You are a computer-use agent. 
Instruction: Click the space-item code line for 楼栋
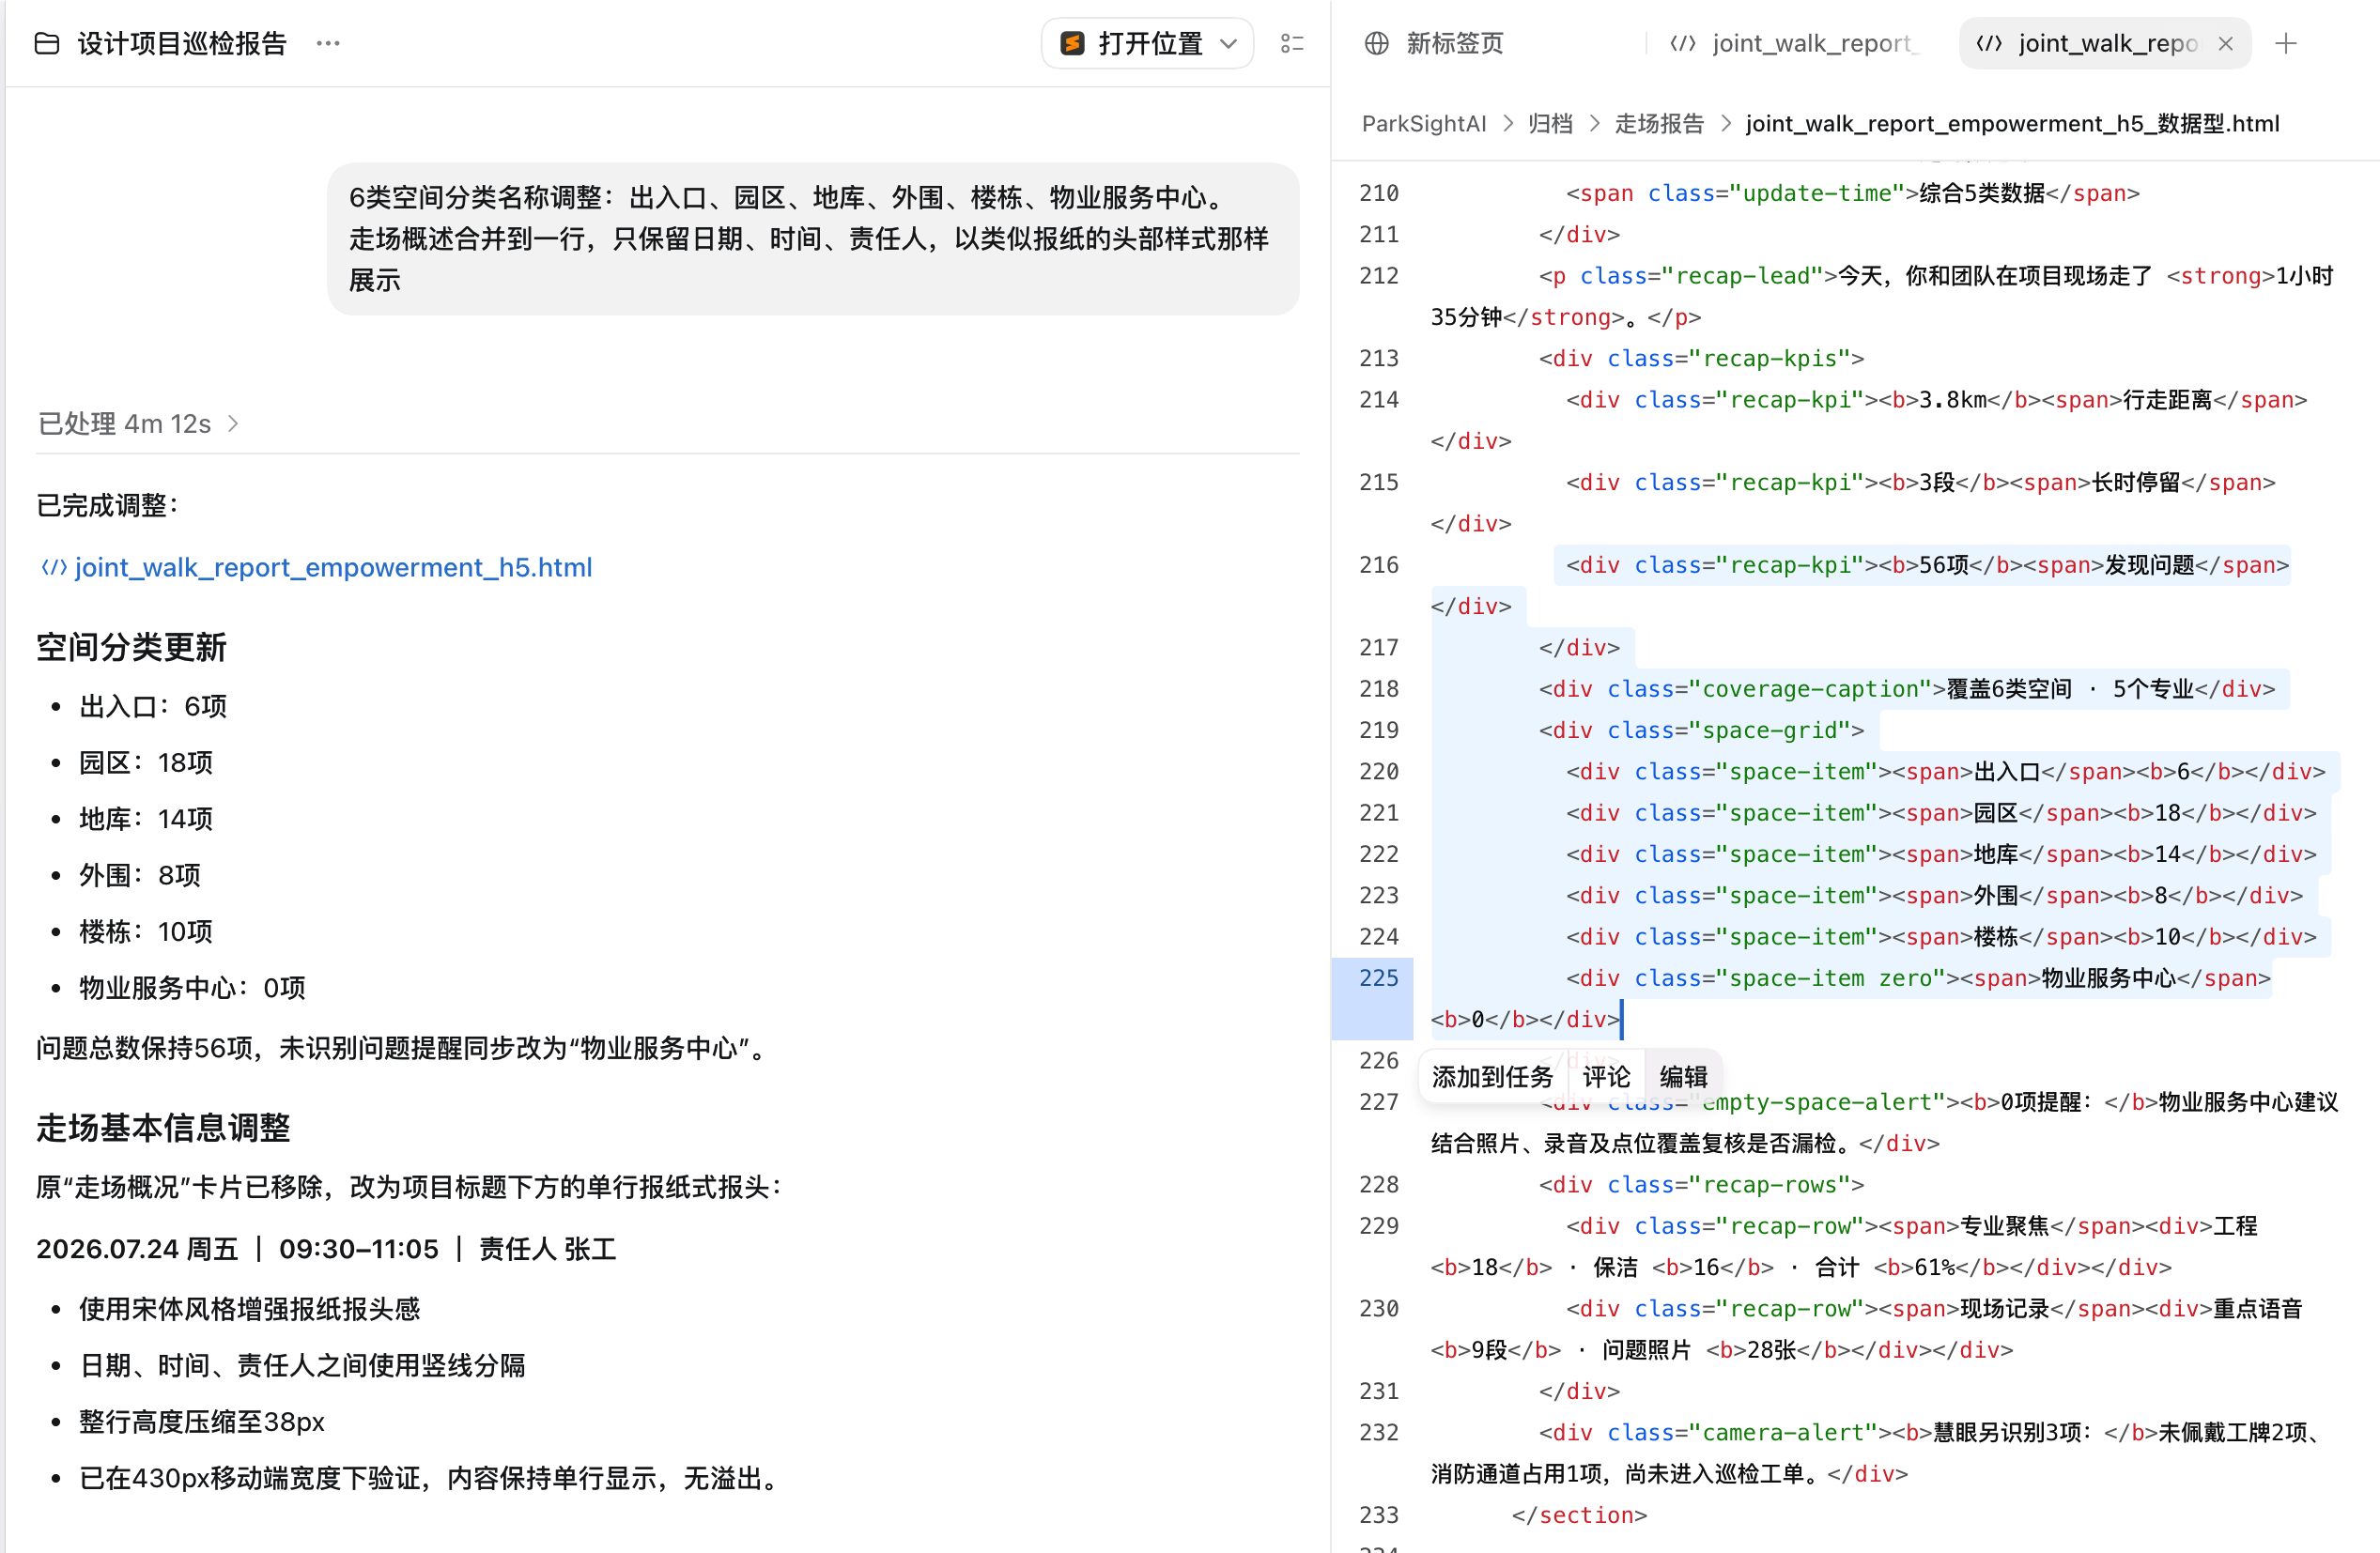click(x=1940, y=936)
